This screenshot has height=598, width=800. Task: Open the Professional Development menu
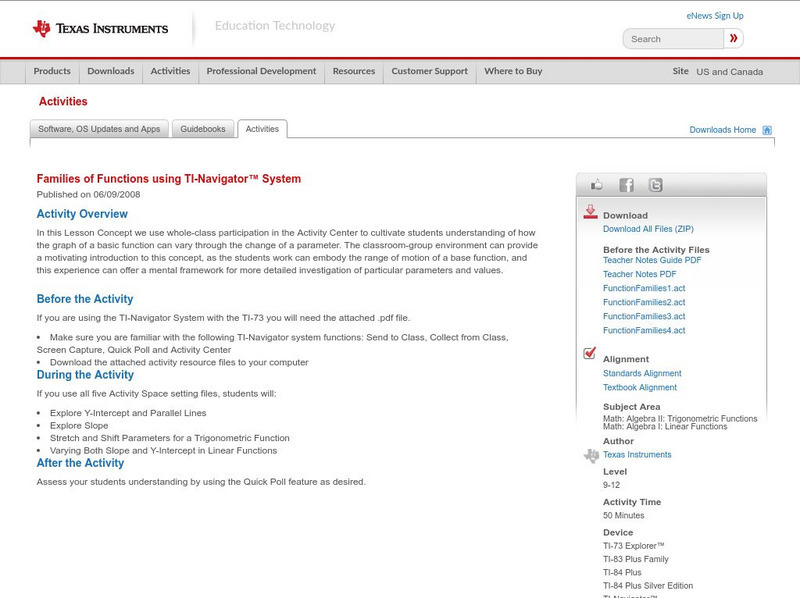tap(261, 71)
